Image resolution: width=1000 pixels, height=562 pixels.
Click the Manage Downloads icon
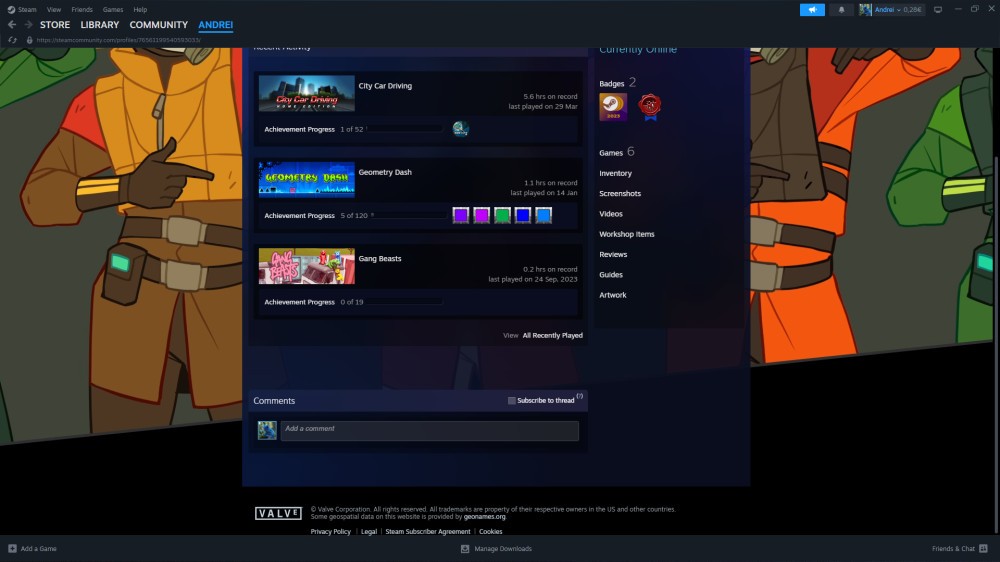pyautogui.click(x=465, y=549)
